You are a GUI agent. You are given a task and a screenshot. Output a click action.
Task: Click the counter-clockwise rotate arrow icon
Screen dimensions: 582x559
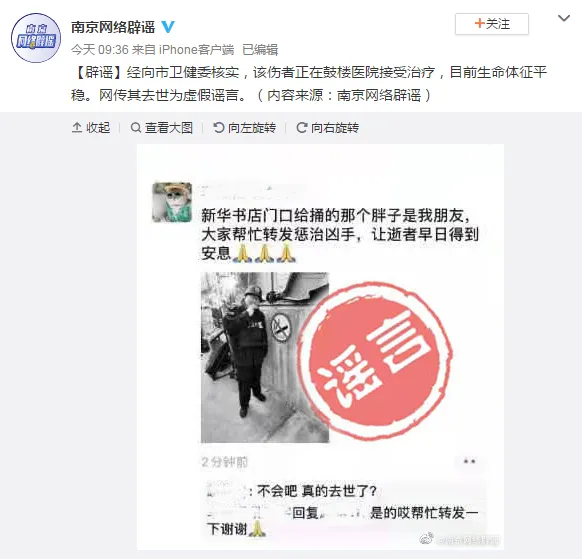coord(219,128)
